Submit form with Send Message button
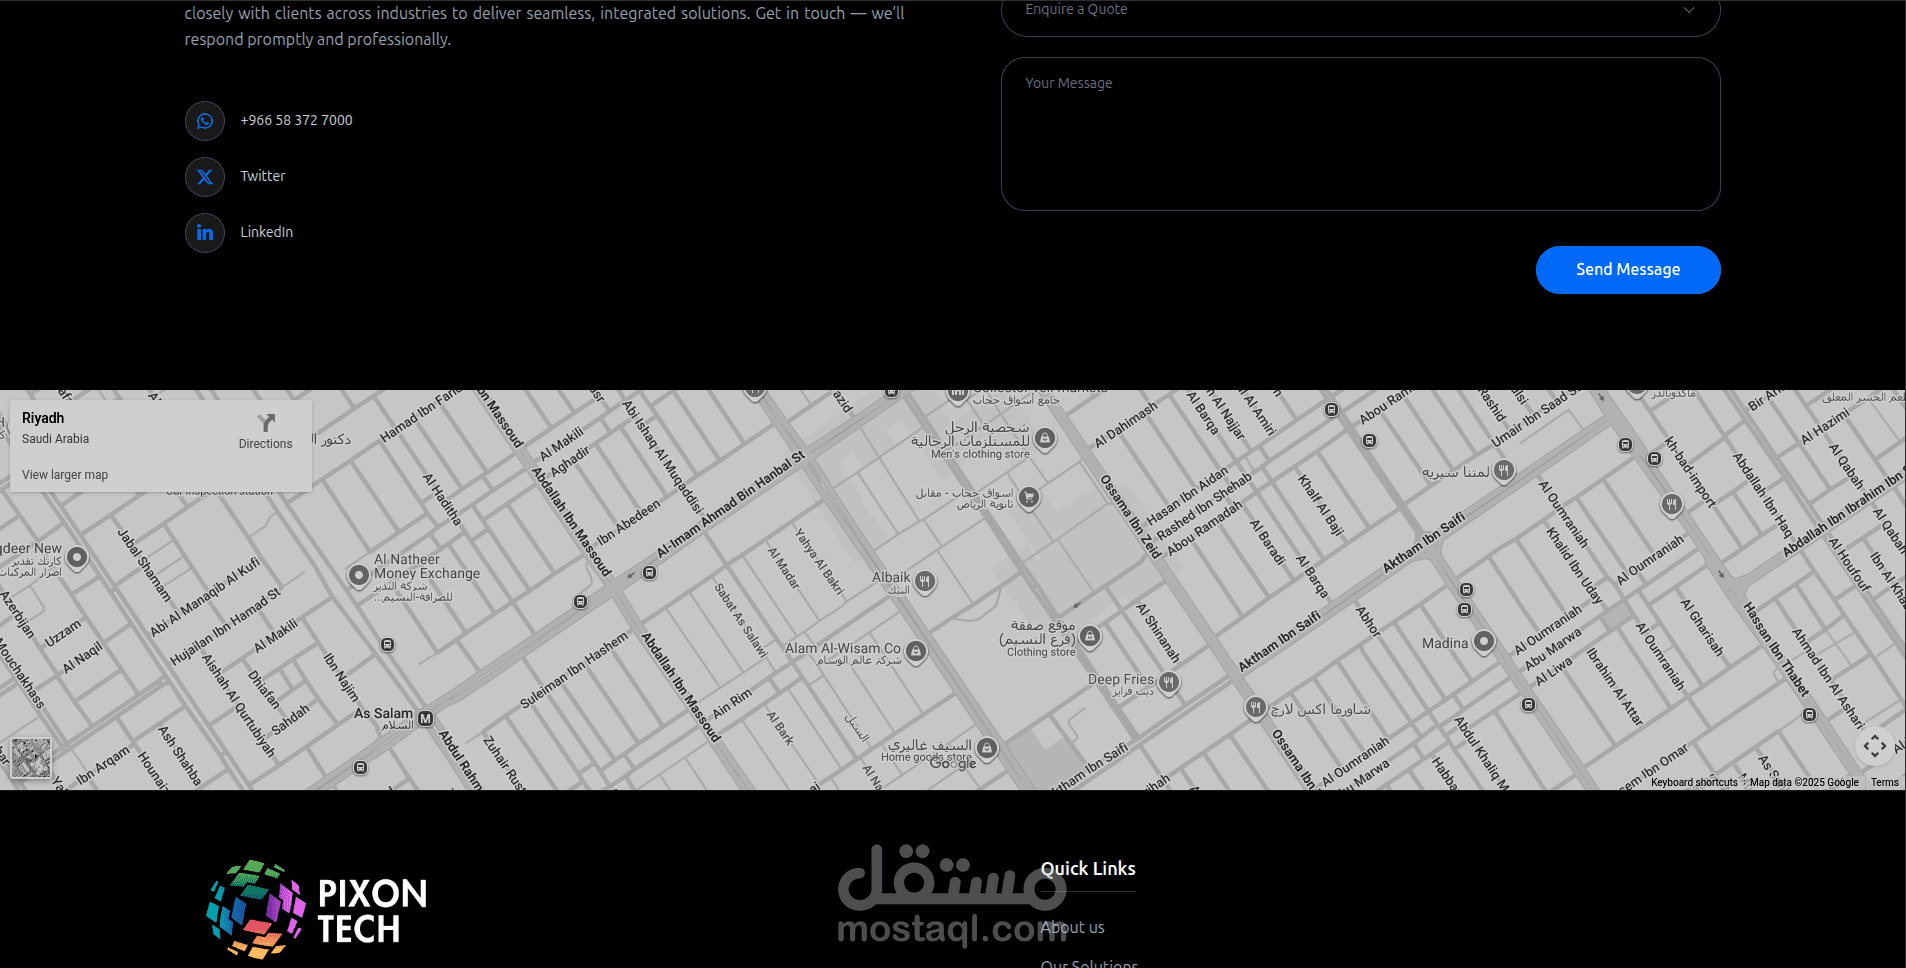The image size is (1906, 968). pos(1628,270)
